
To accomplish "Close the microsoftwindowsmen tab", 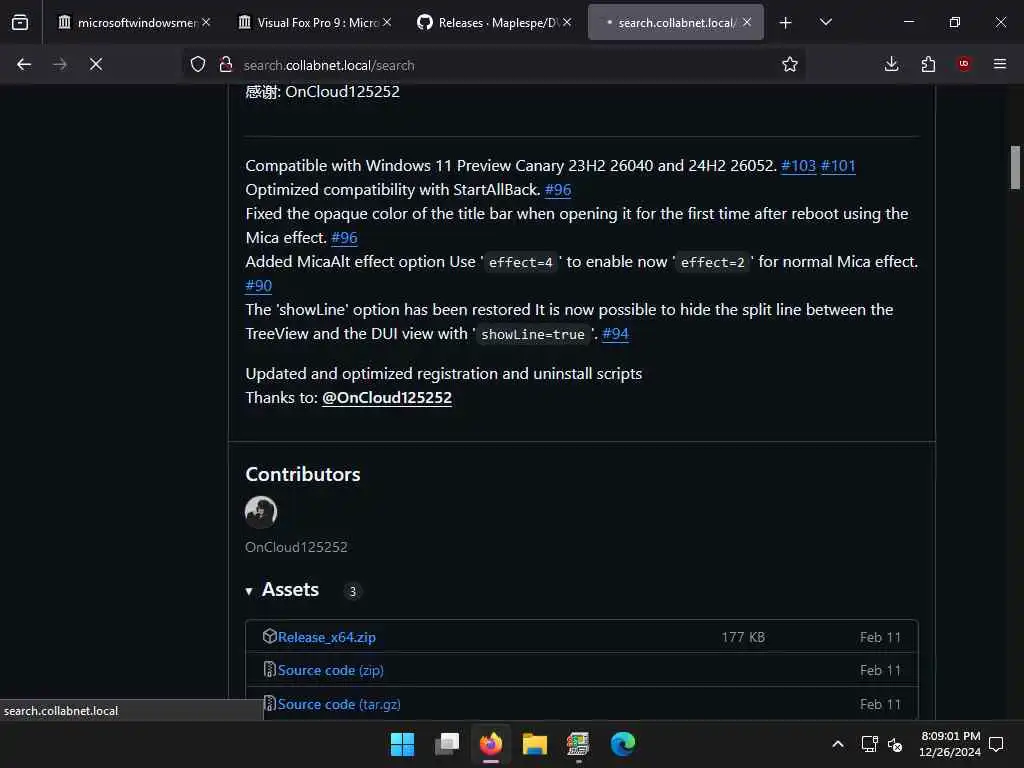I will point(206,22).
